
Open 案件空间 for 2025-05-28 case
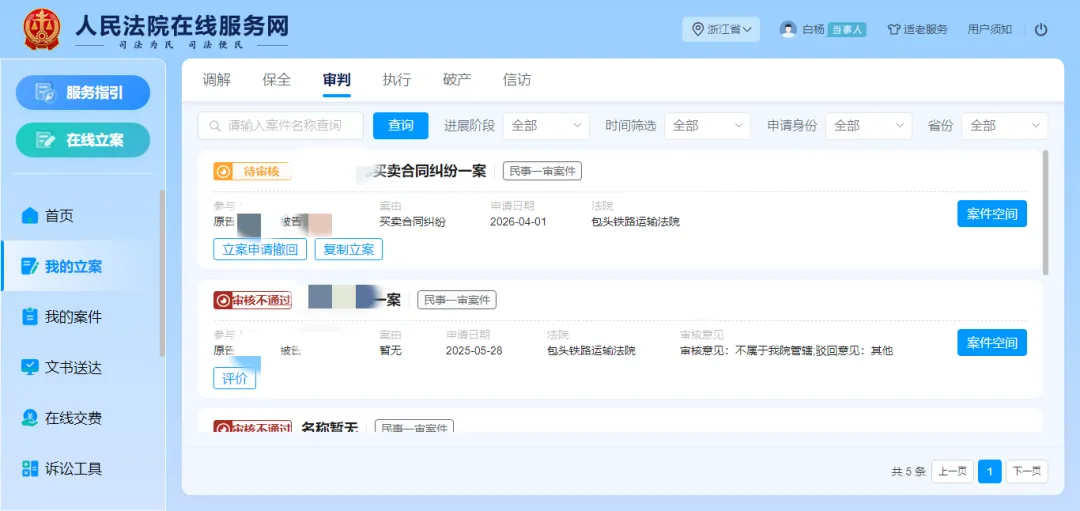[992, 342]
